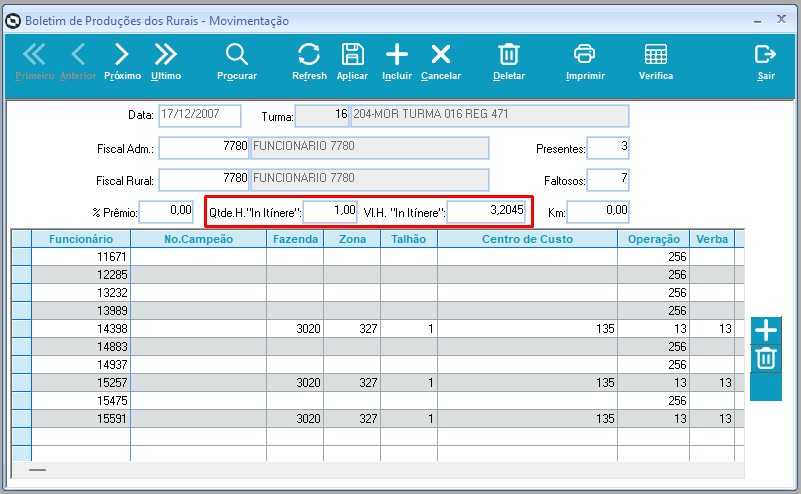This screenshot has height=494, width=801.
Task: Cancel editing with Cancelar
Action: point(441,62)
